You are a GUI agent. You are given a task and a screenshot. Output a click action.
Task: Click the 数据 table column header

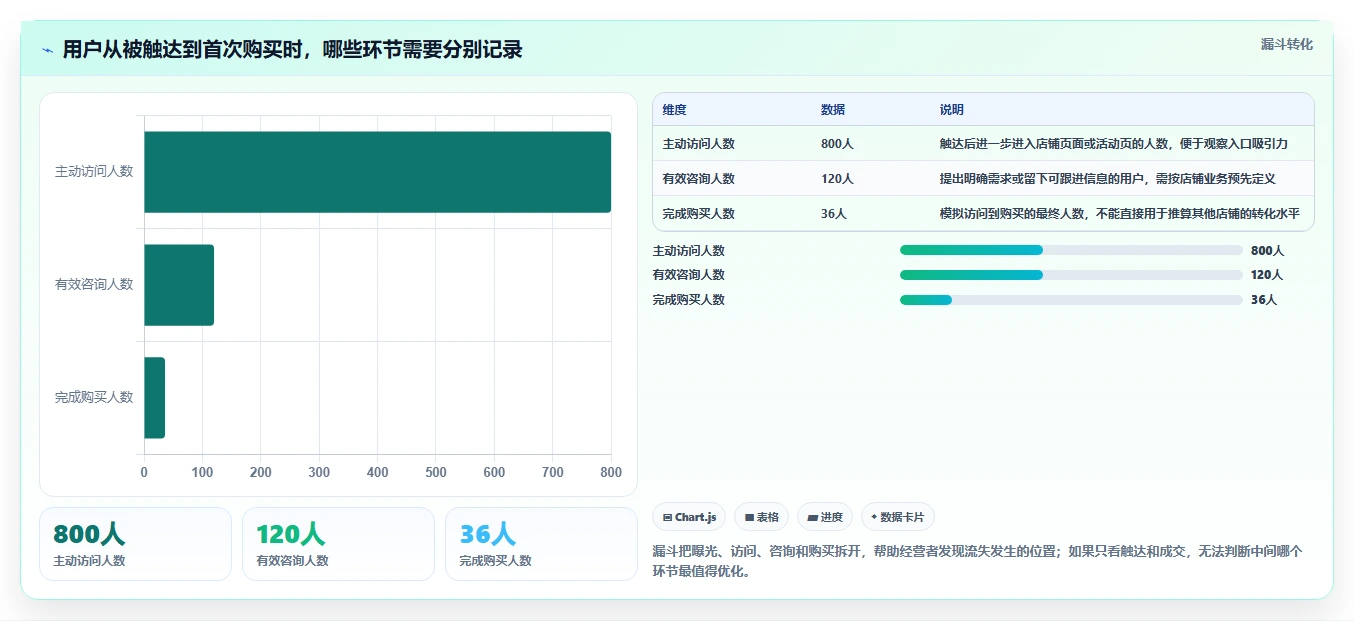pos(833,110)
